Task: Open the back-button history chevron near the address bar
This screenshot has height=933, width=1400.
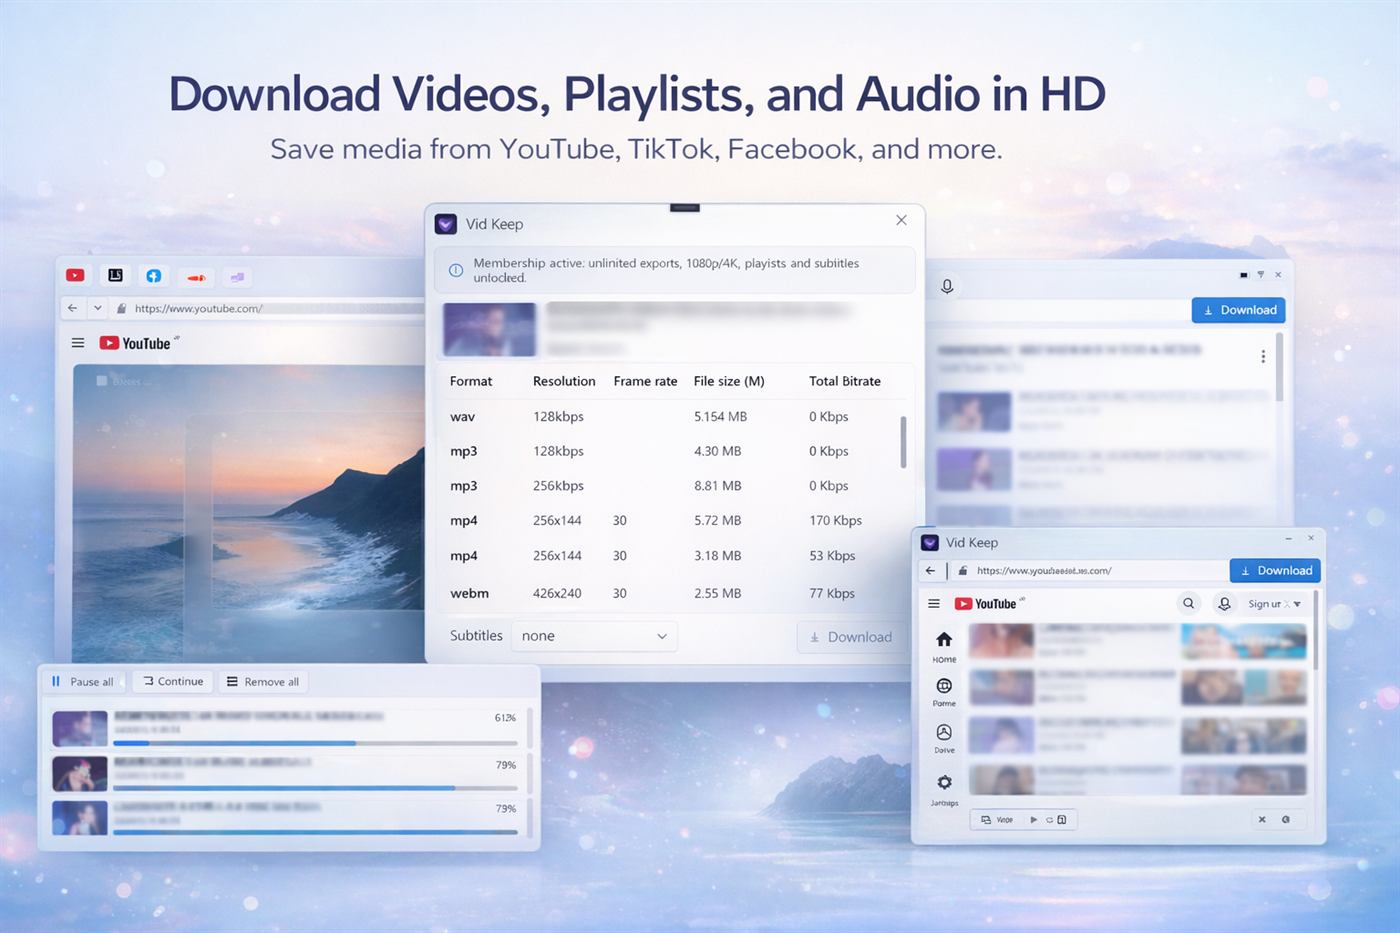Action: click(x=97, y=308)
